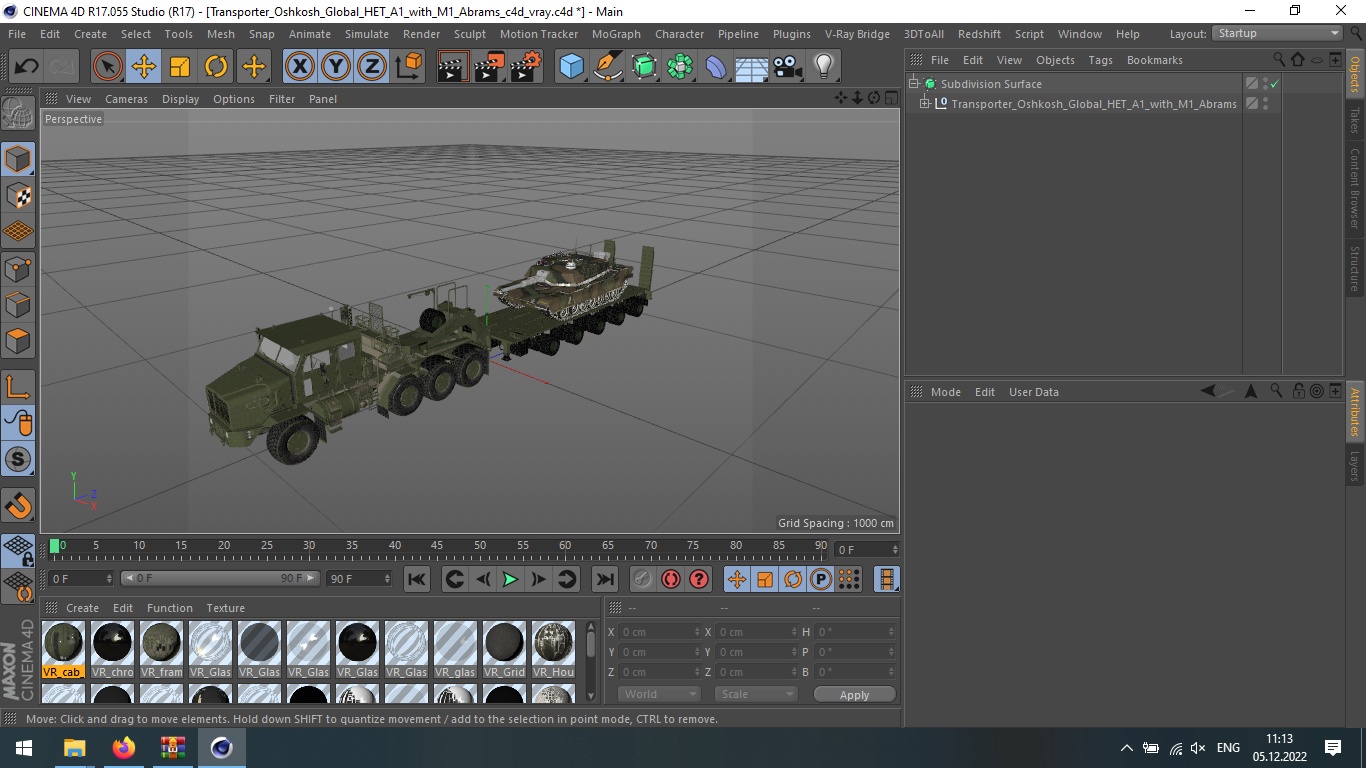Toggle Z axis lock
The height and width of the screenshot is (768, 1366).
(x=372, y=67)
